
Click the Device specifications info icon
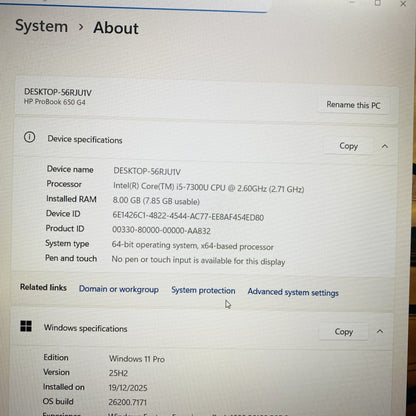29,137
